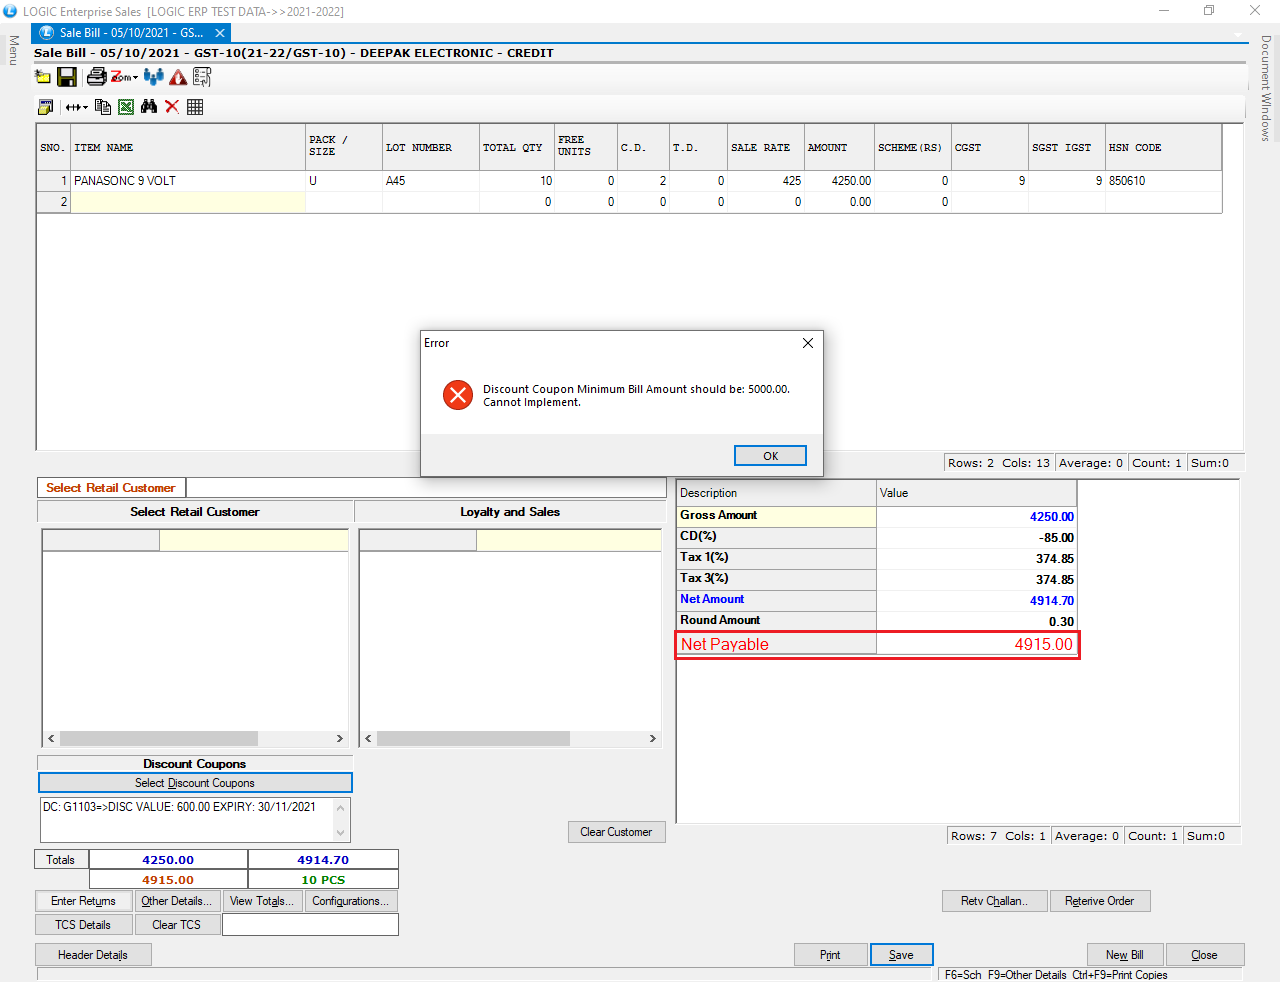
Task: Click the printer icon in toolbar
Action: pyautogui.click(x=96, y=77)
